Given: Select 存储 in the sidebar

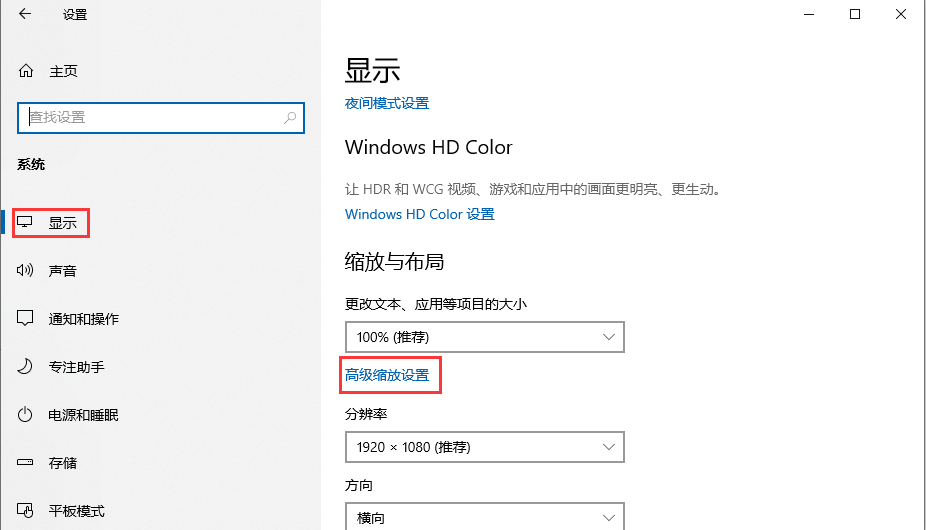Looking at the screenshot, I should [x=62, y=463].
